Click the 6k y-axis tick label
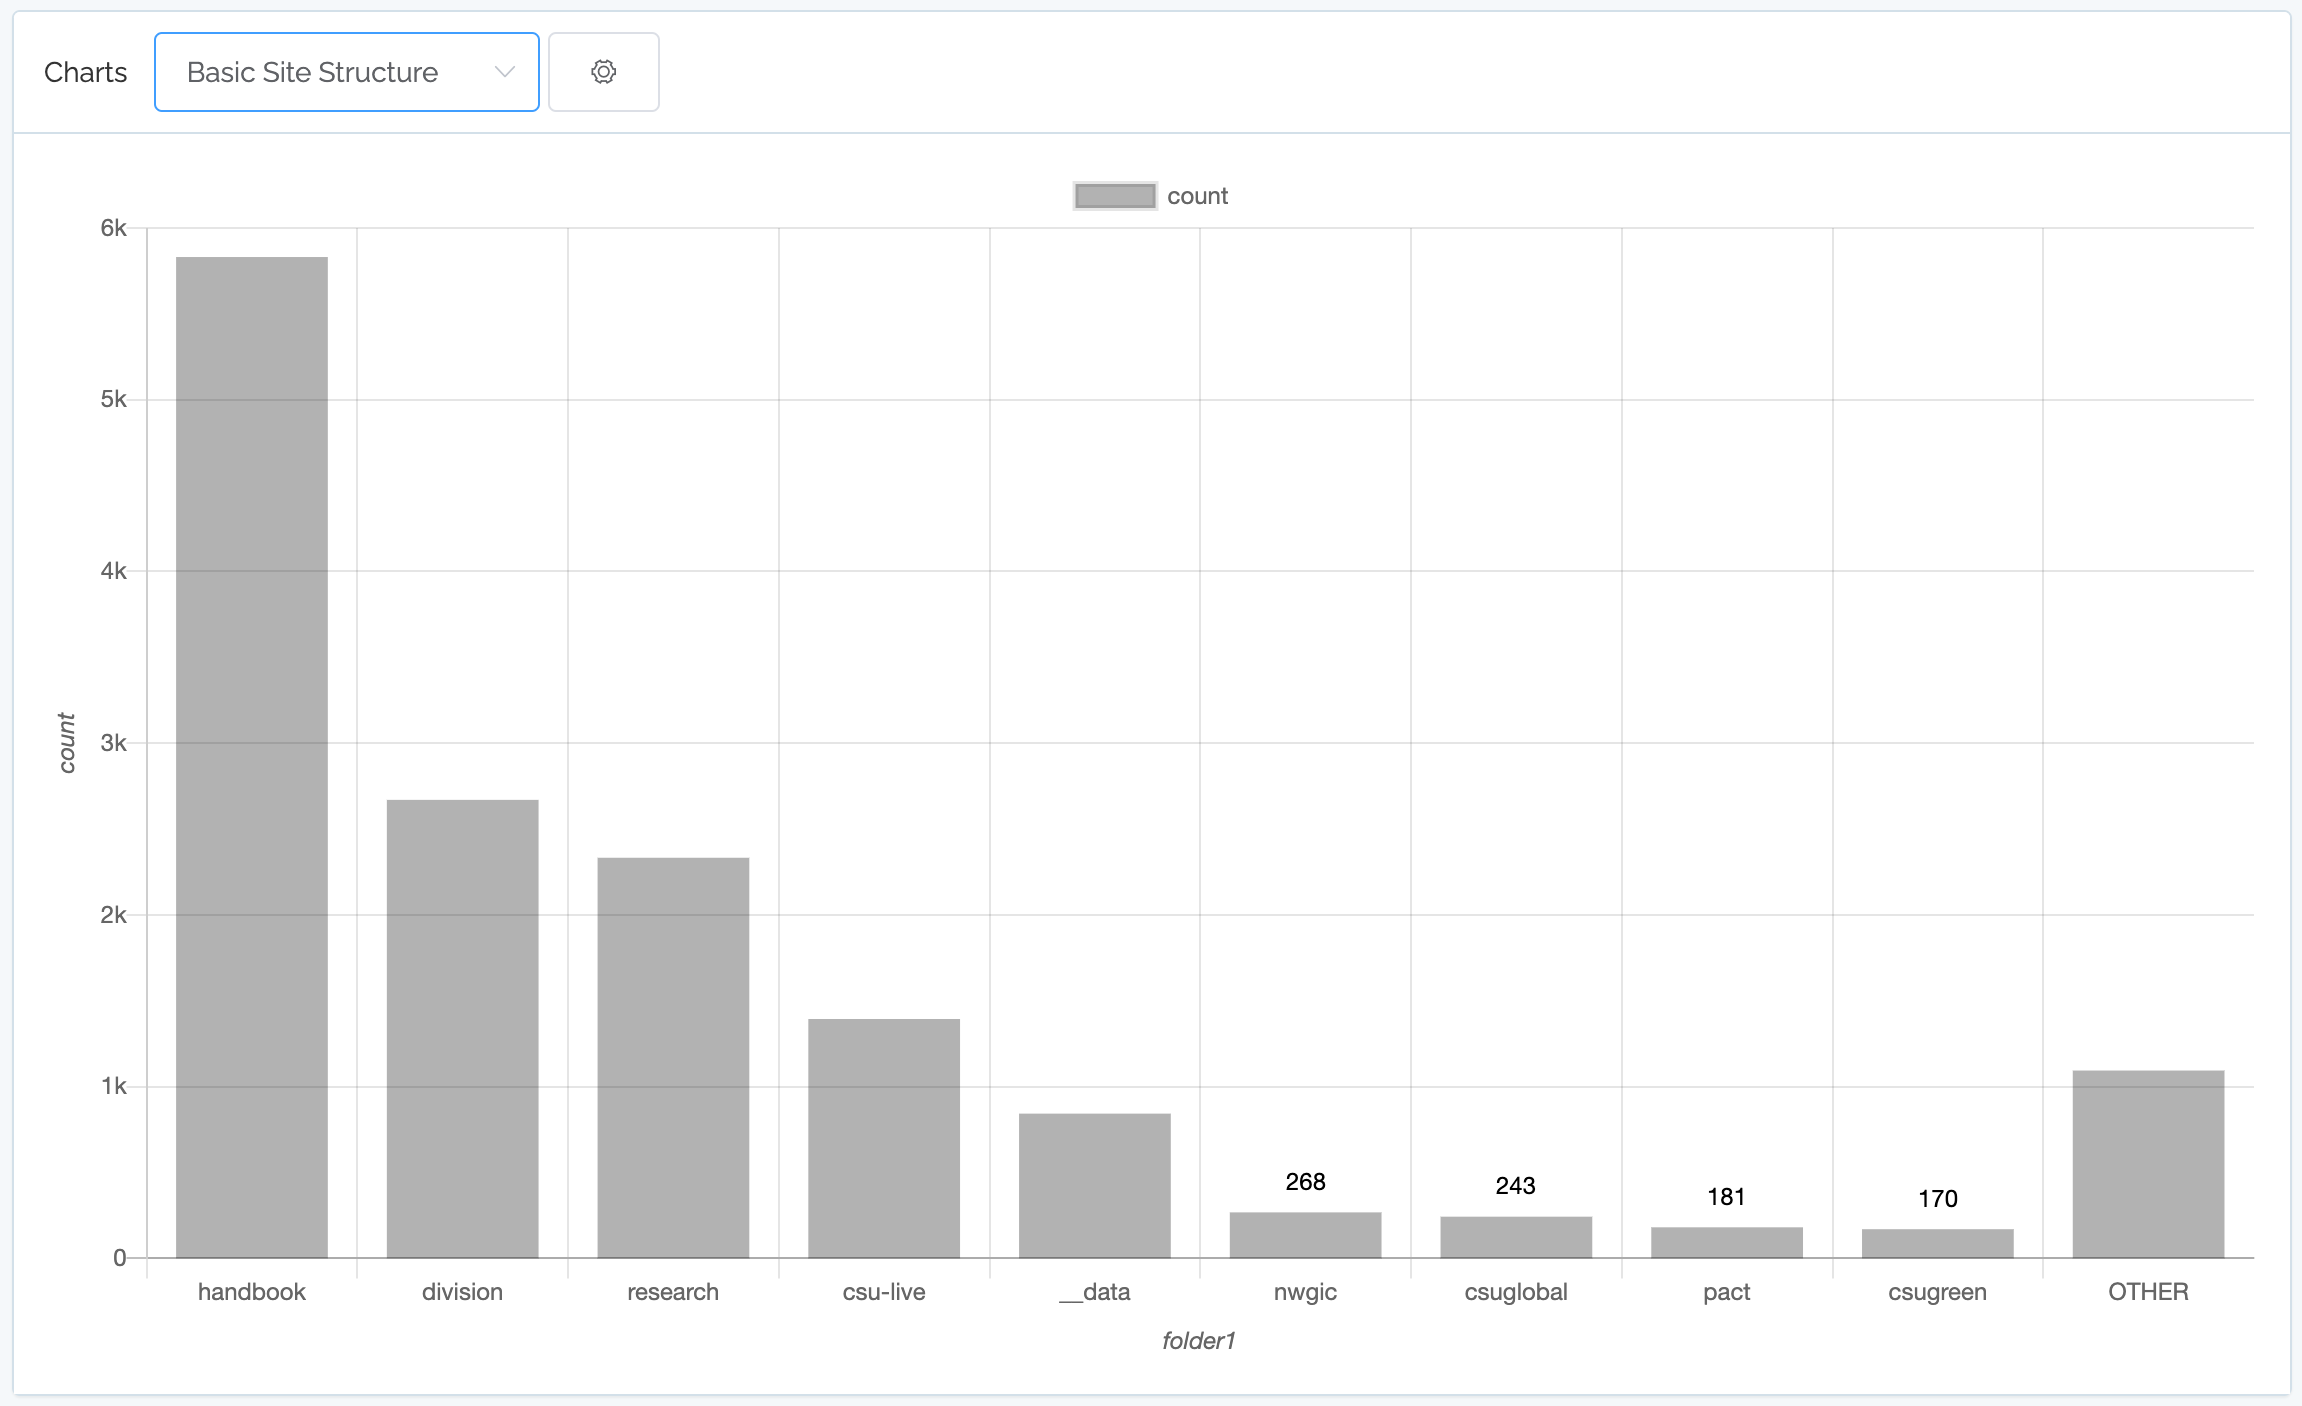Viewport: 2302px width, 1406px height. pyautogui.click(x=113, y=228)
